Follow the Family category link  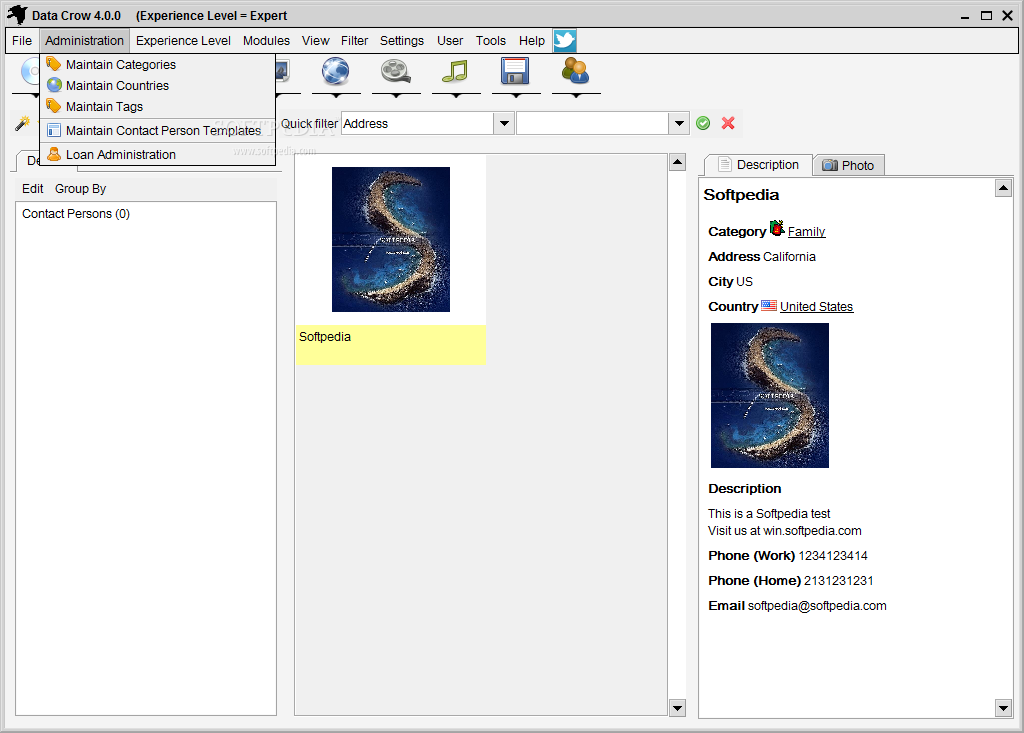point(806,231)
